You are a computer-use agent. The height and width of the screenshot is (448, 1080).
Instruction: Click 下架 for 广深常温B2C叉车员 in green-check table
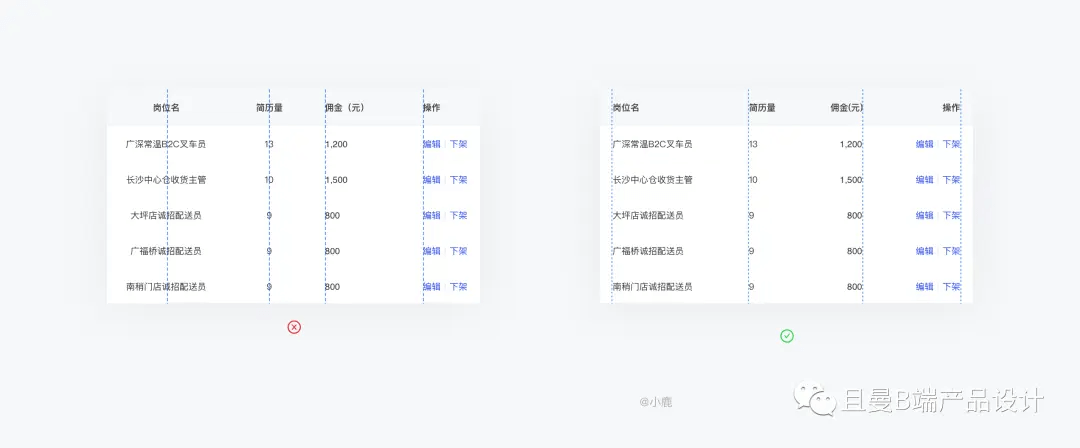pos(952,144)
